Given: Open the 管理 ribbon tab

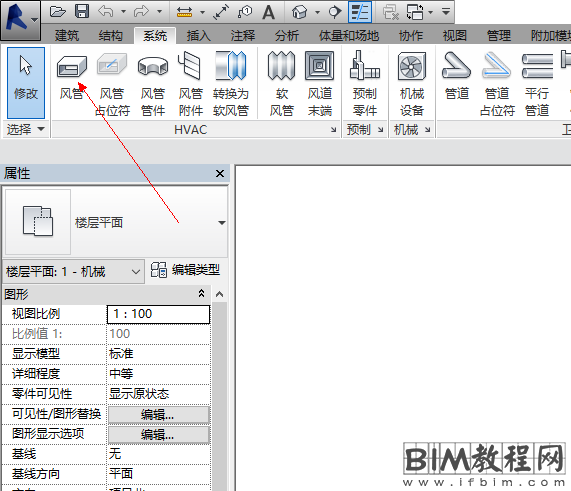Looking at the screenshot, I should pos(499,36).
